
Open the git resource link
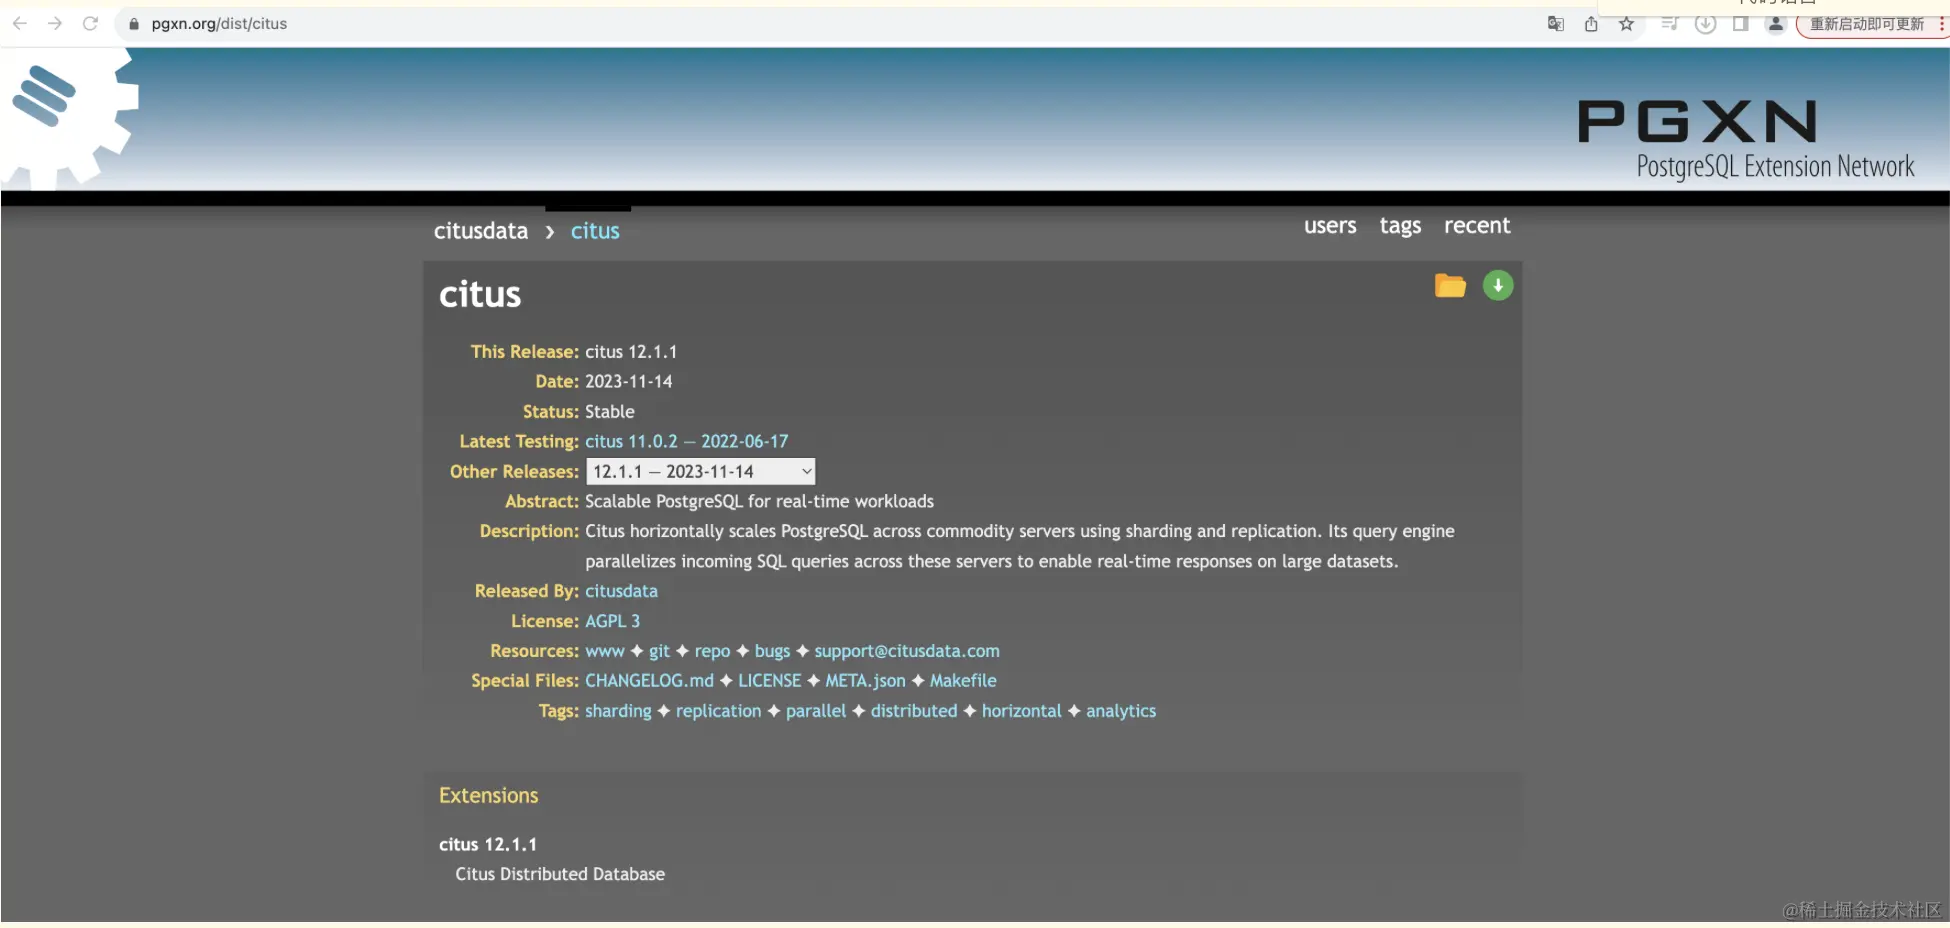(659, 651)
